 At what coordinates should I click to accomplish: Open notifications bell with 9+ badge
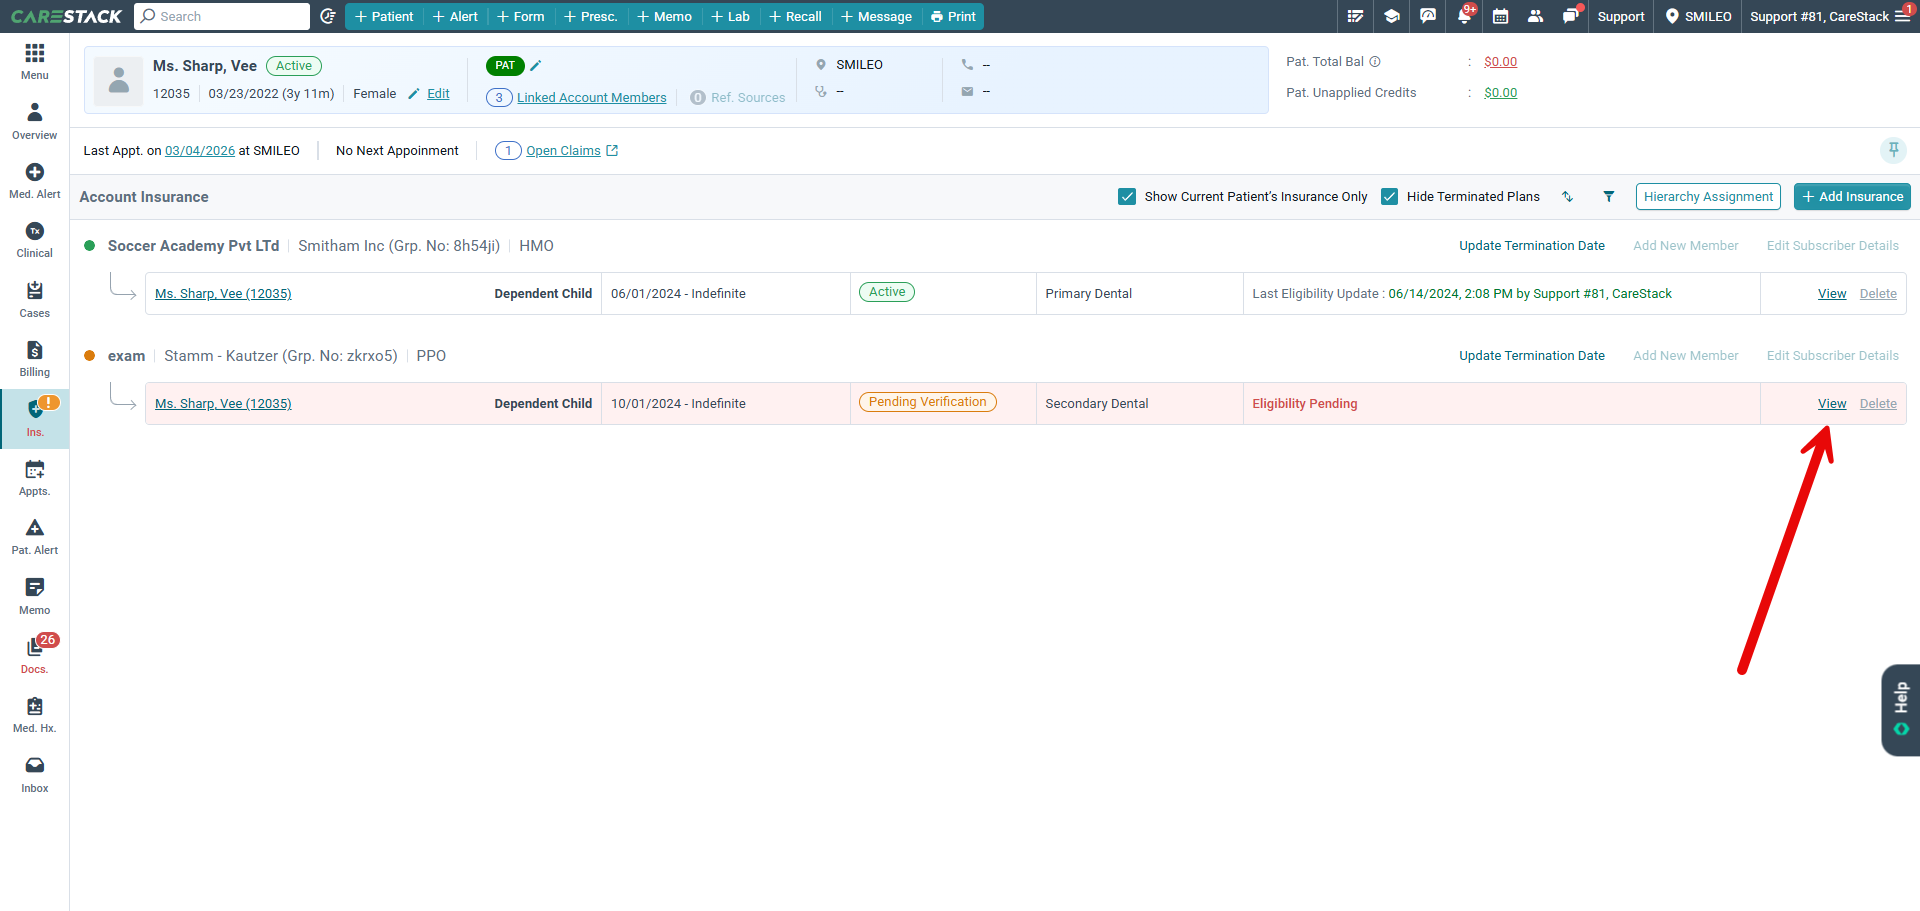(x=1465, y=16)
